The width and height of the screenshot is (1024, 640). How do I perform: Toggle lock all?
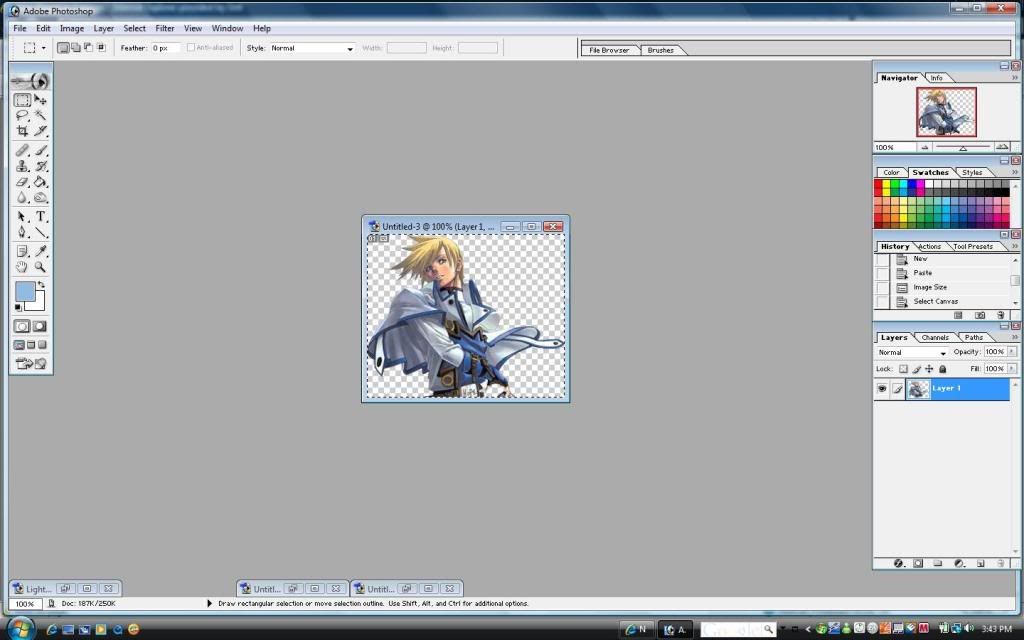coord(942,369)
